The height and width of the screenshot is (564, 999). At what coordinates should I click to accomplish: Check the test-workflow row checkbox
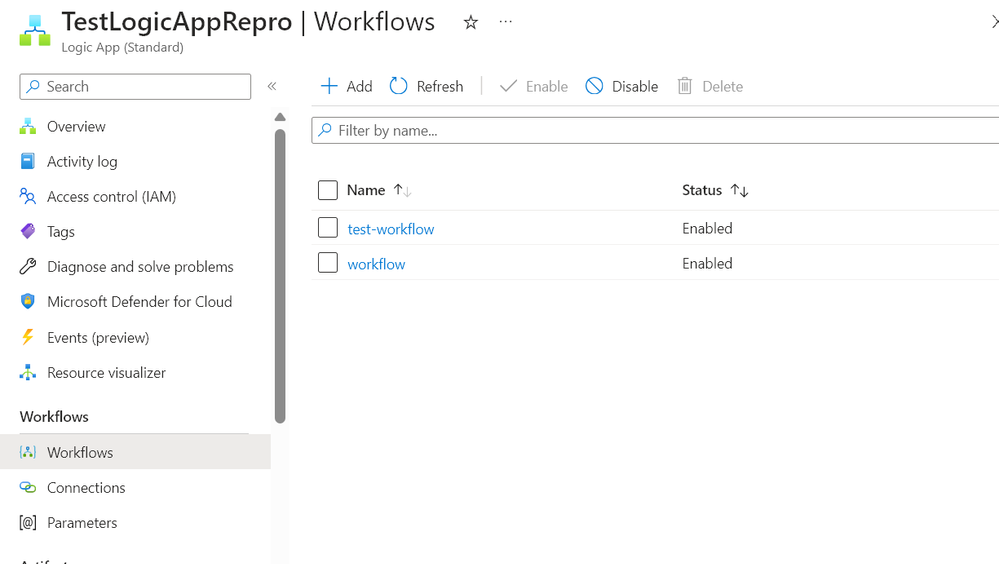click(327, 228)
